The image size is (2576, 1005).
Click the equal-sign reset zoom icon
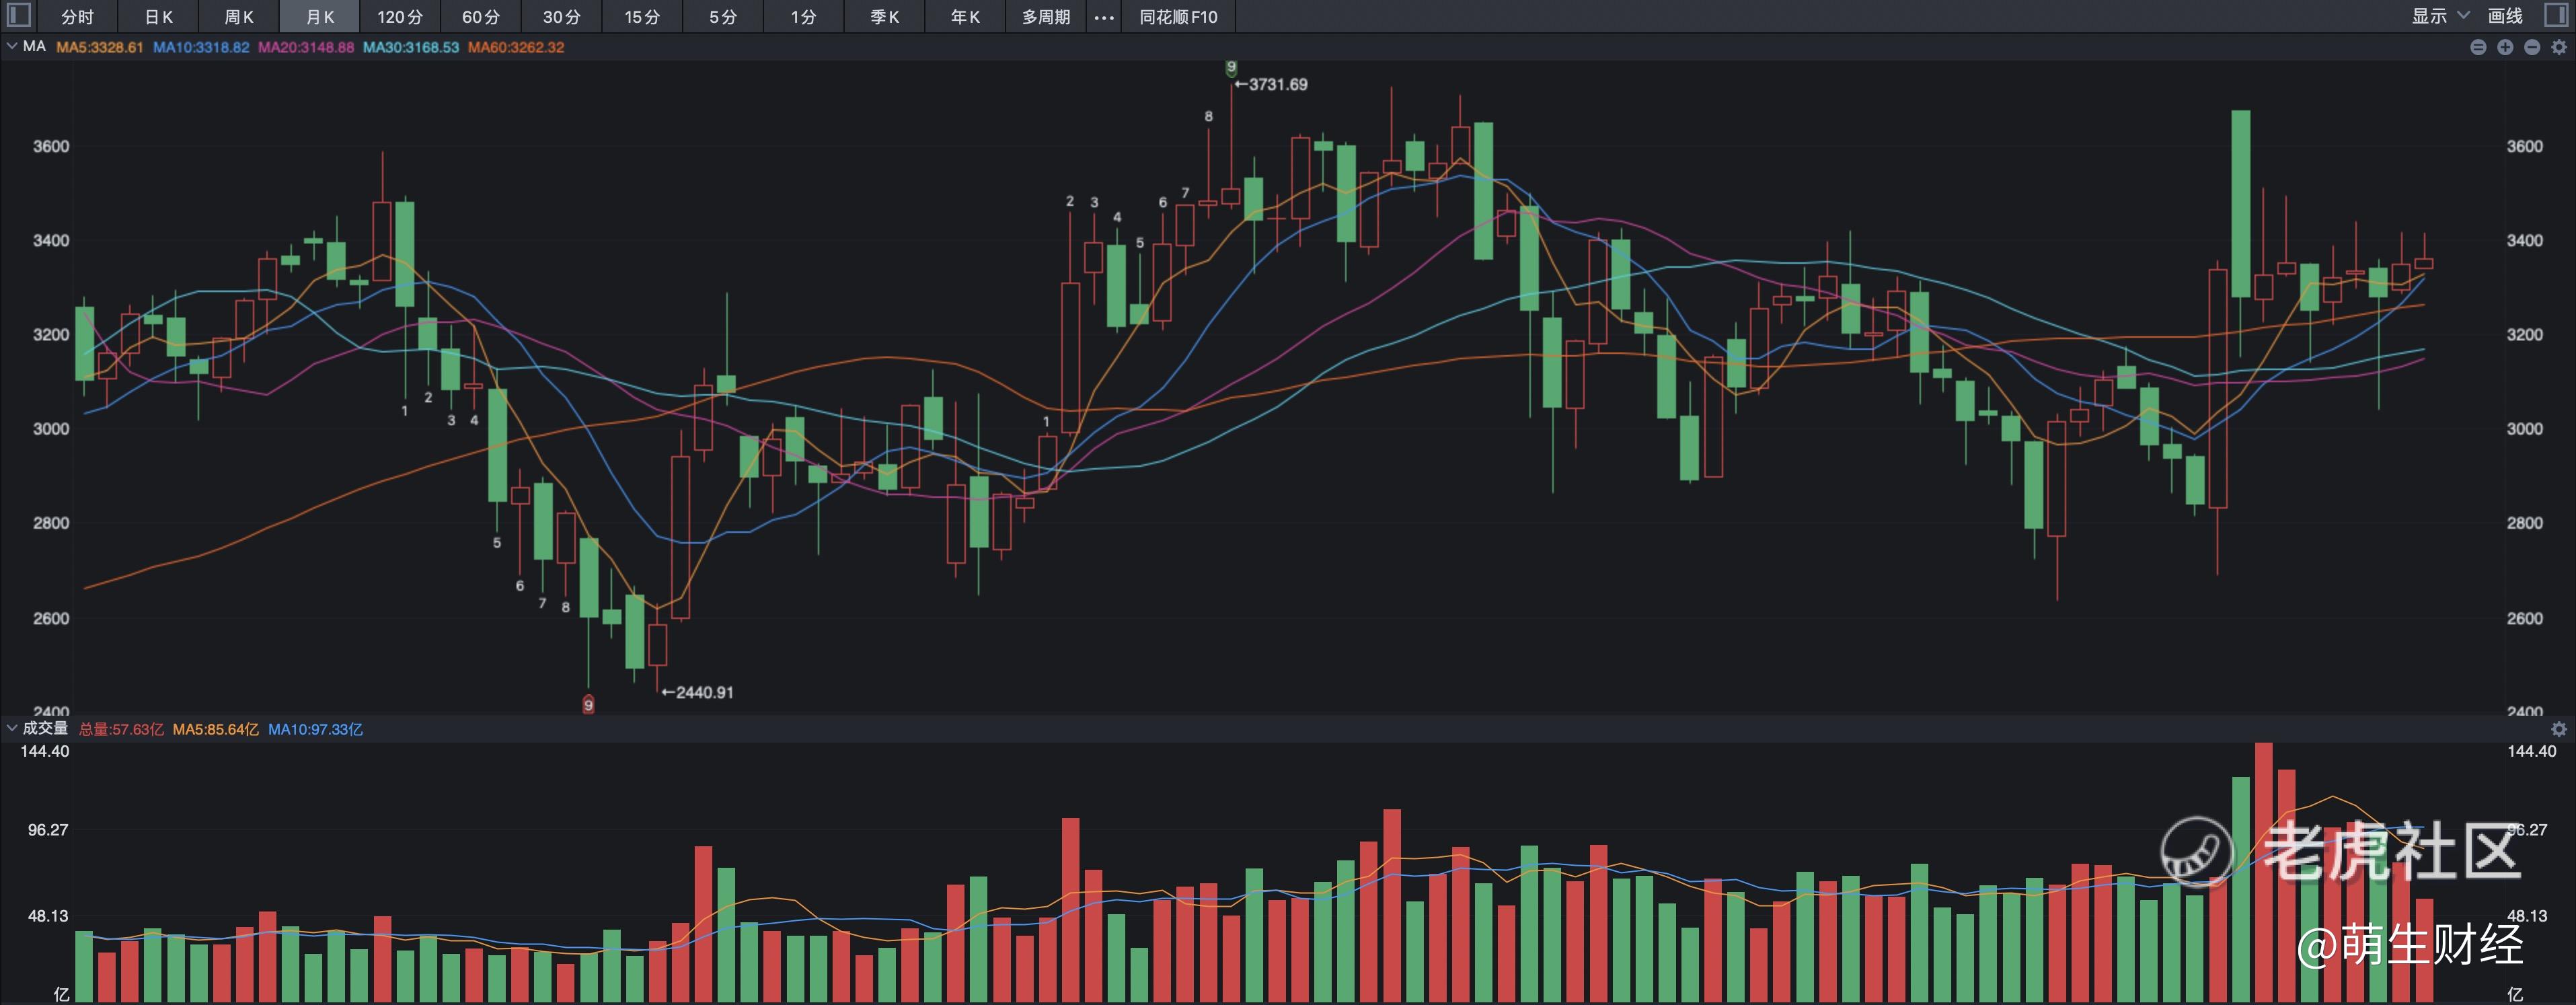2478,47
